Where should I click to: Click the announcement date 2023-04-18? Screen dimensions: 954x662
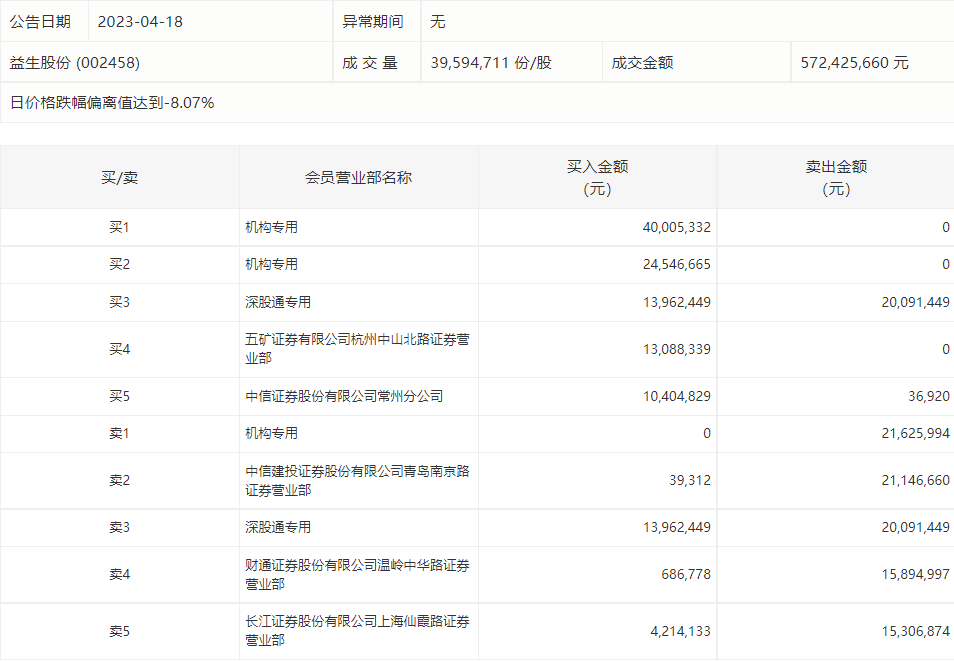140,22
